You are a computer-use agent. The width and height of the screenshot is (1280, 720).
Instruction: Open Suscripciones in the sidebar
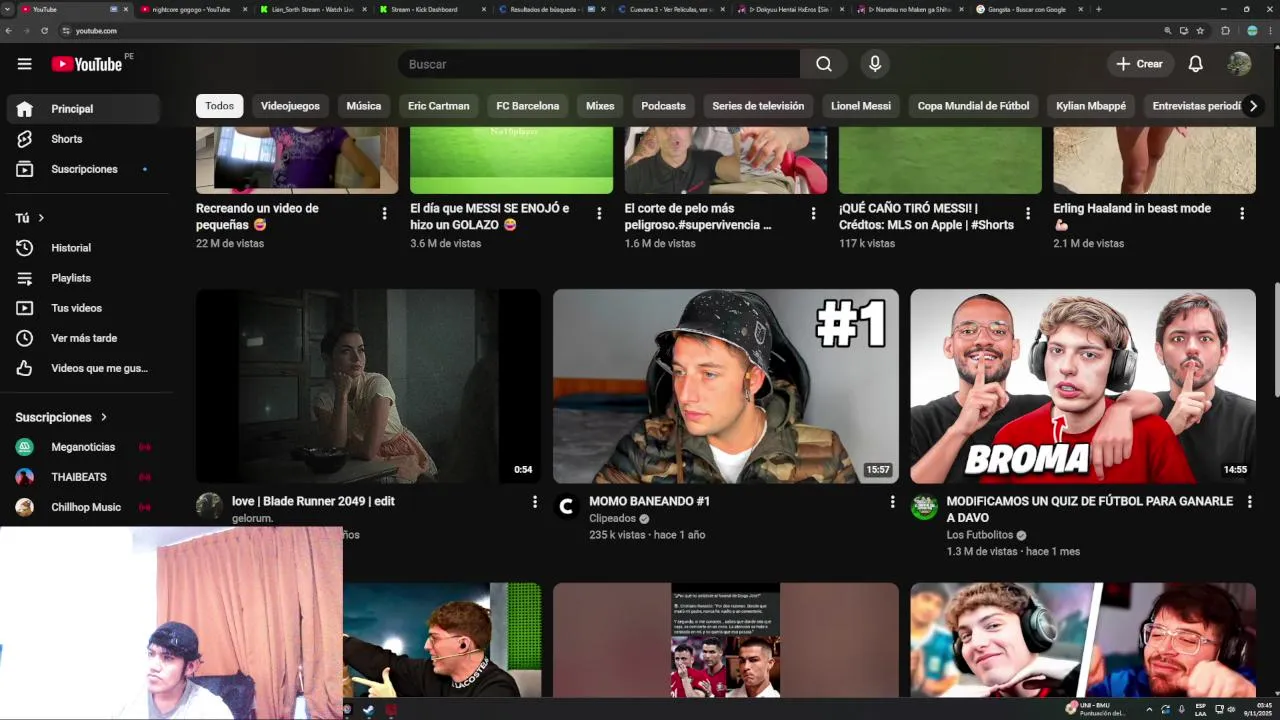pyautogui.click(x=82, y=169)
